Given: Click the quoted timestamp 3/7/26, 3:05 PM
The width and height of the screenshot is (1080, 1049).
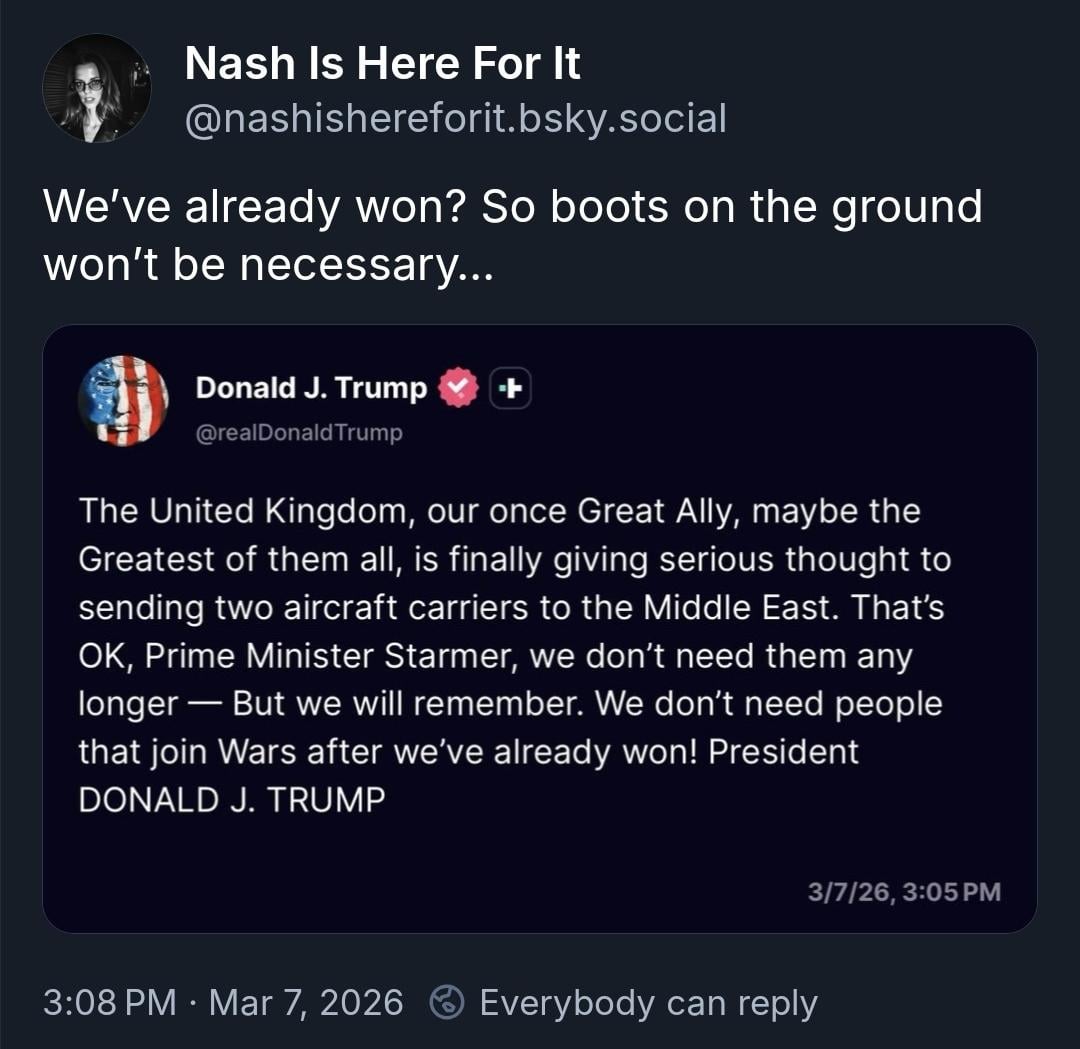Looking at the screenshot, I should (x=904, y=891).
